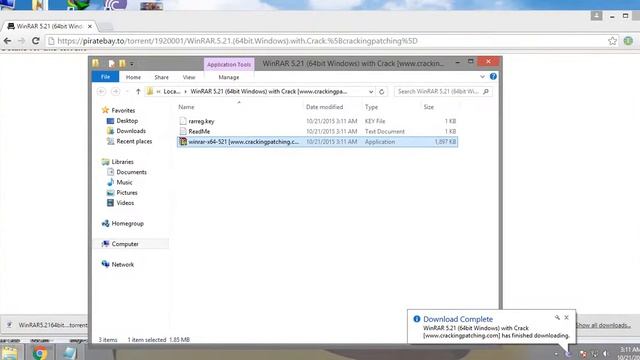
Task: Open the Share ribbon tab
Action: (161, 77)
